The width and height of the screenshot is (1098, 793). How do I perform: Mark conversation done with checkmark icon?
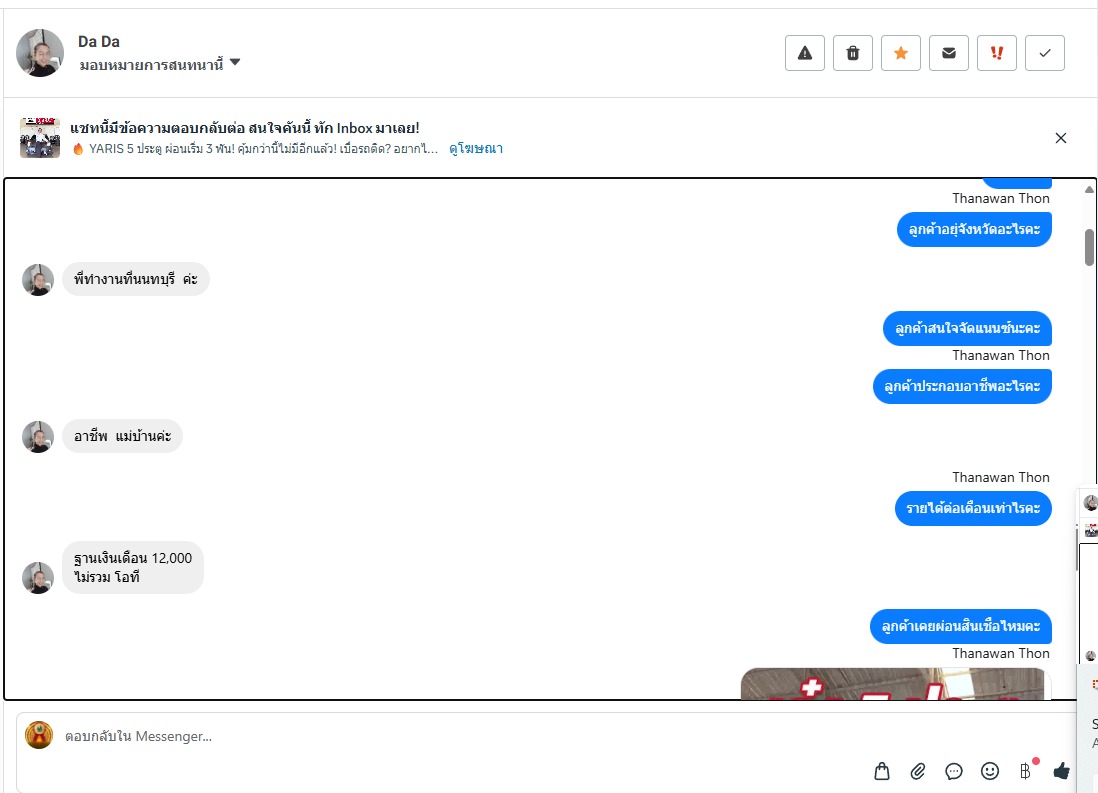(x=1045, y=53)
